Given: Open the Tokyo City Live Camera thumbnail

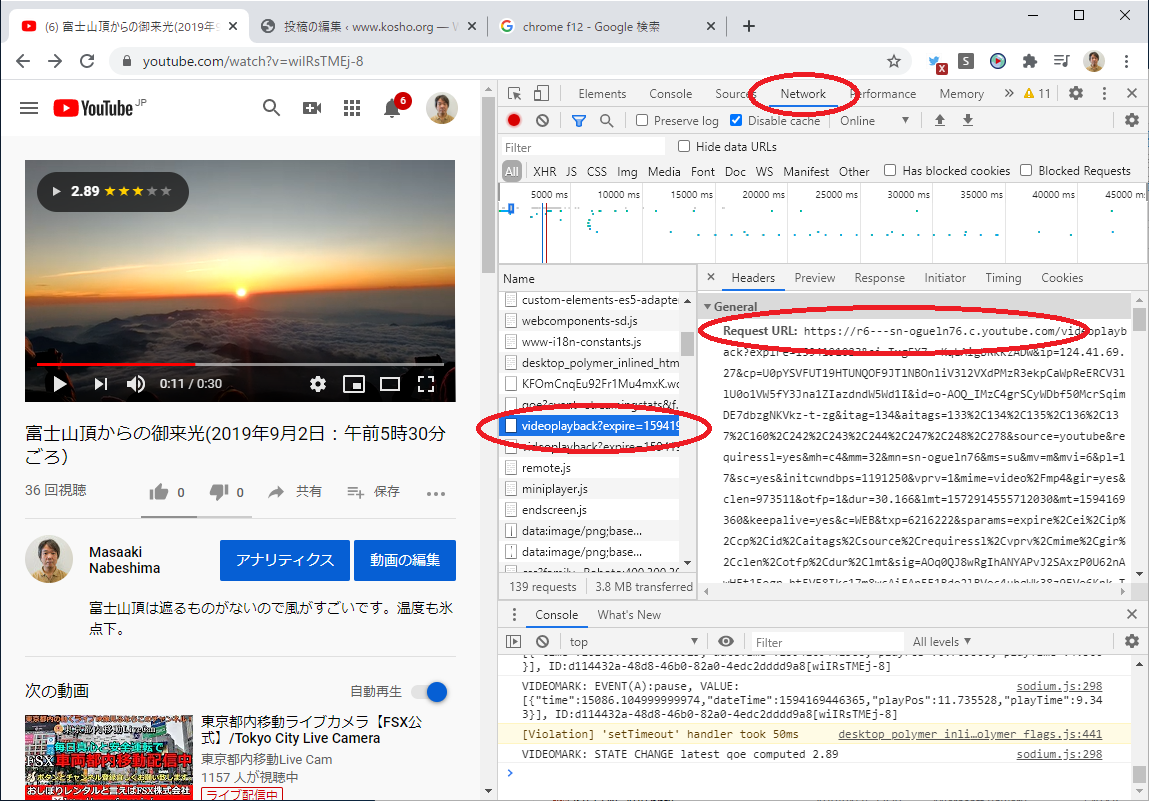Looking at the screenshot, I should [109, 757].
